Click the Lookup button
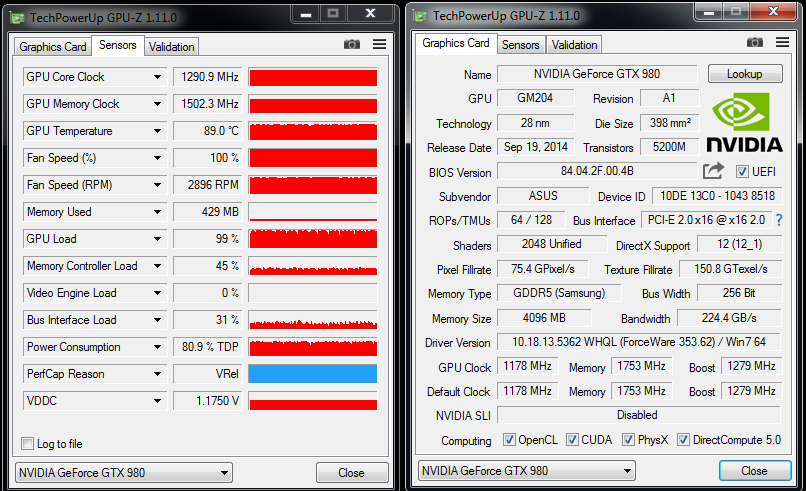 [x=745, y=74]
